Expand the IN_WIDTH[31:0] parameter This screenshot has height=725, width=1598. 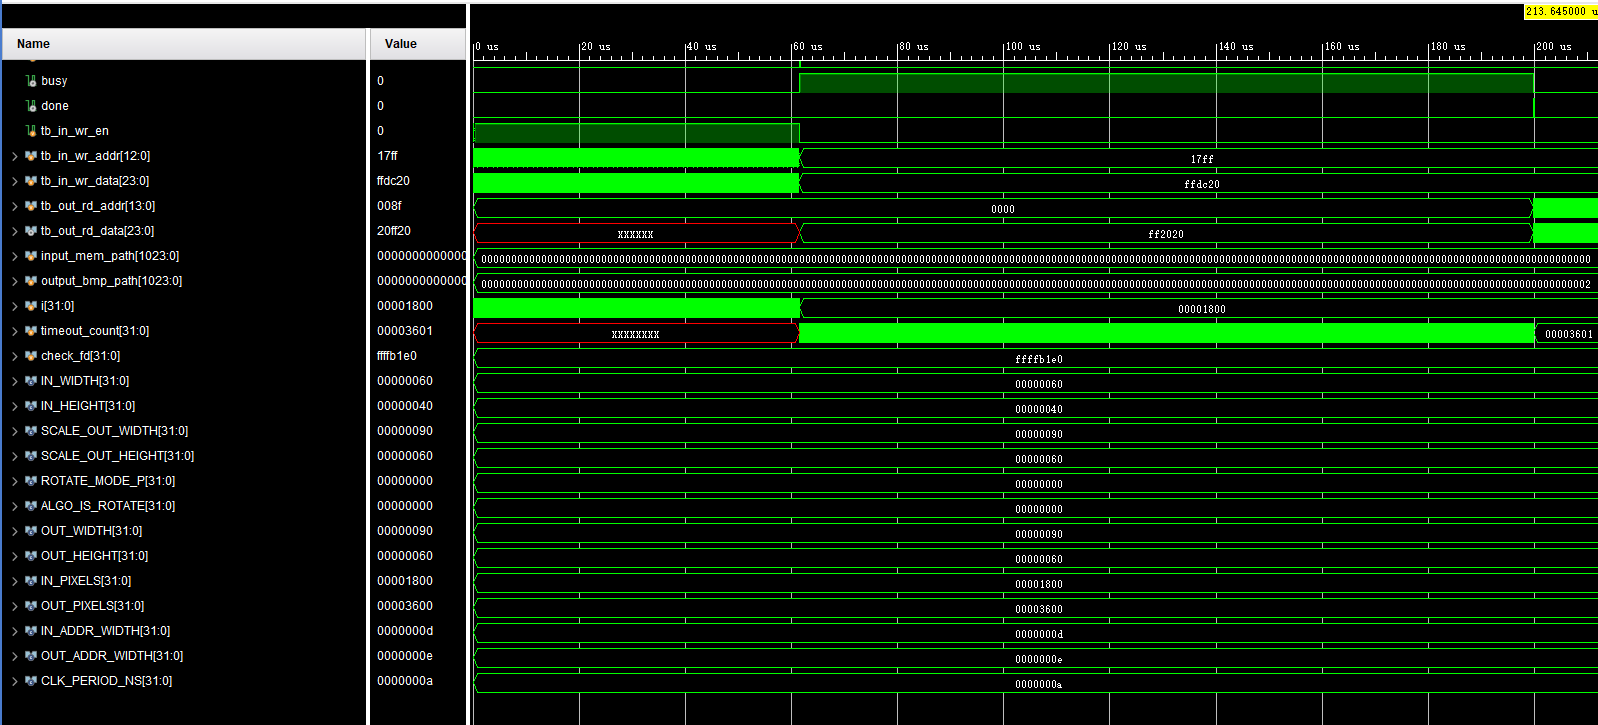pos(15,381)
